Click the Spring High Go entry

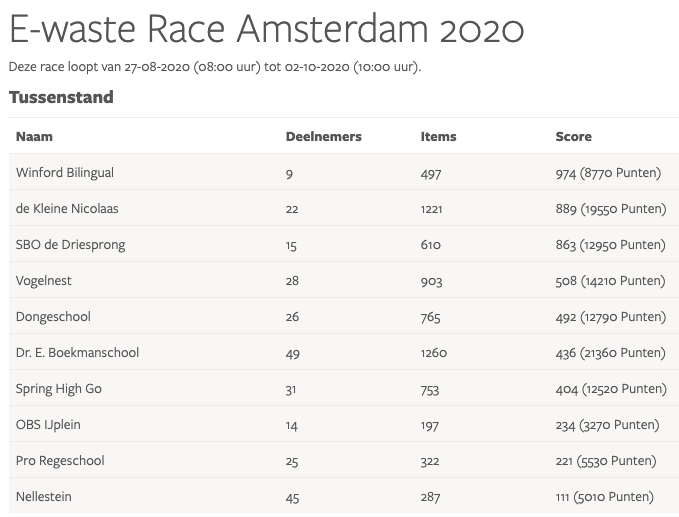59,389
